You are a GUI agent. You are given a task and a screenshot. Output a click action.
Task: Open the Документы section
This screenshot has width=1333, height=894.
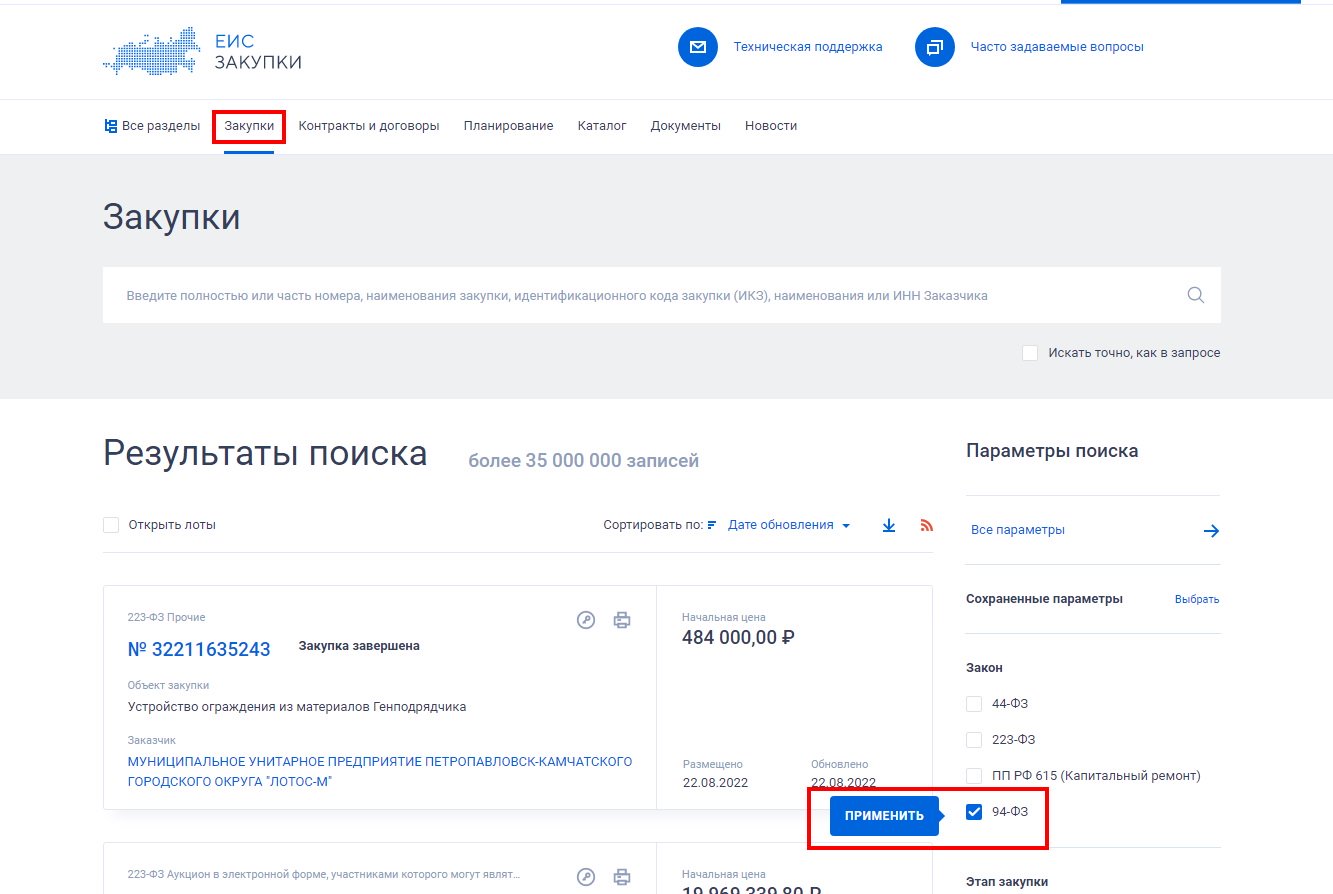[685, 126]
